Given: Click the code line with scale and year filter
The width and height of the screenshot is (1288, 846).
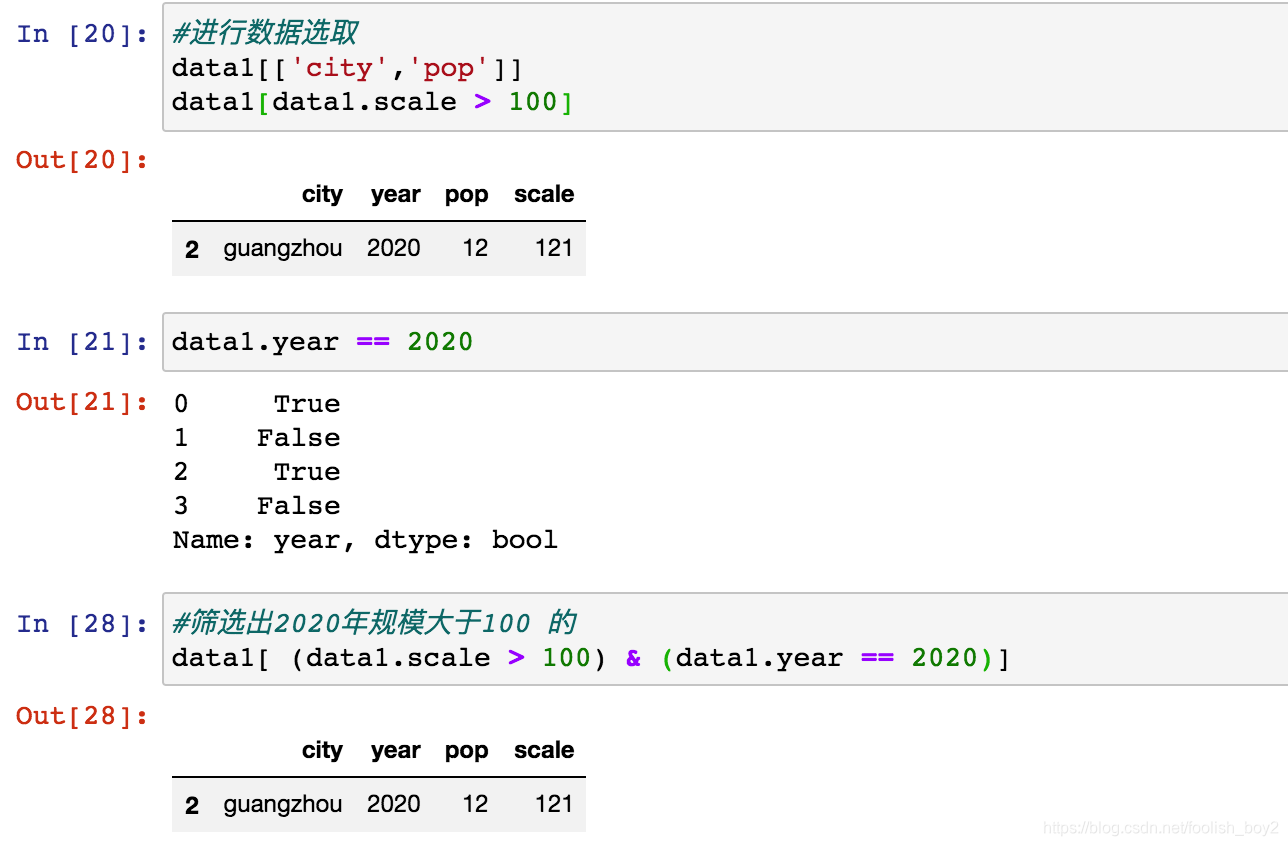Looking at the screenshot, I should [591, 658].
